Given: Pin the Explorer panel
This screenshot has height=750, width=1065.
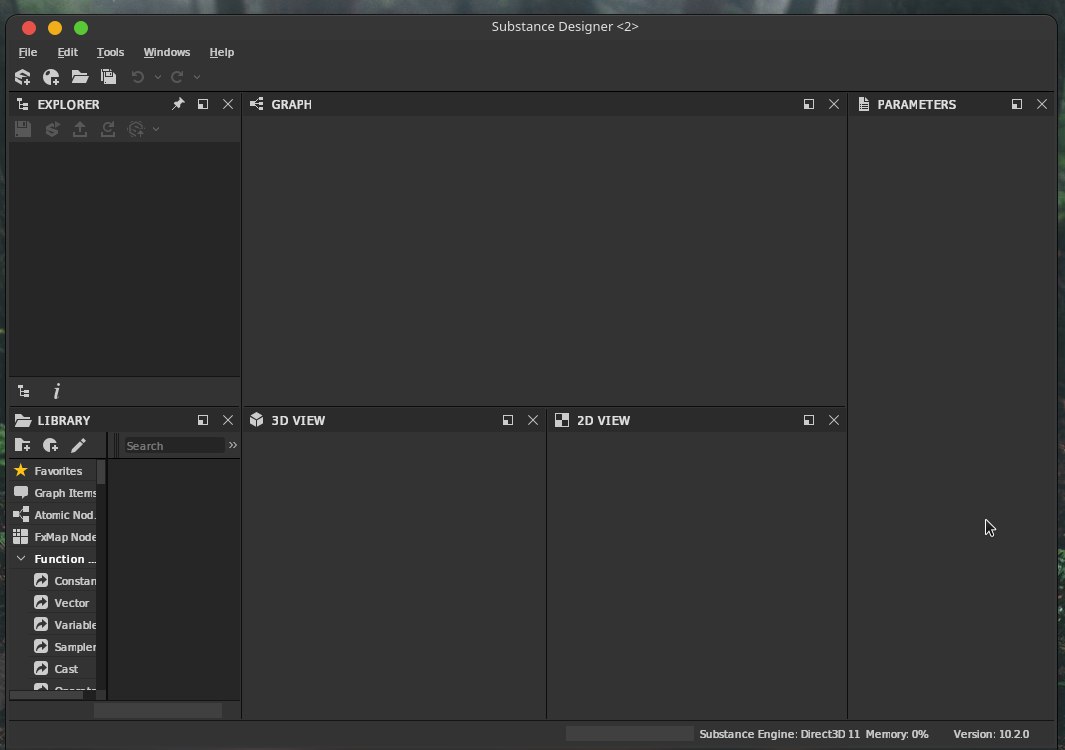Looking at the screenshot, I should (x=178, y=104).
